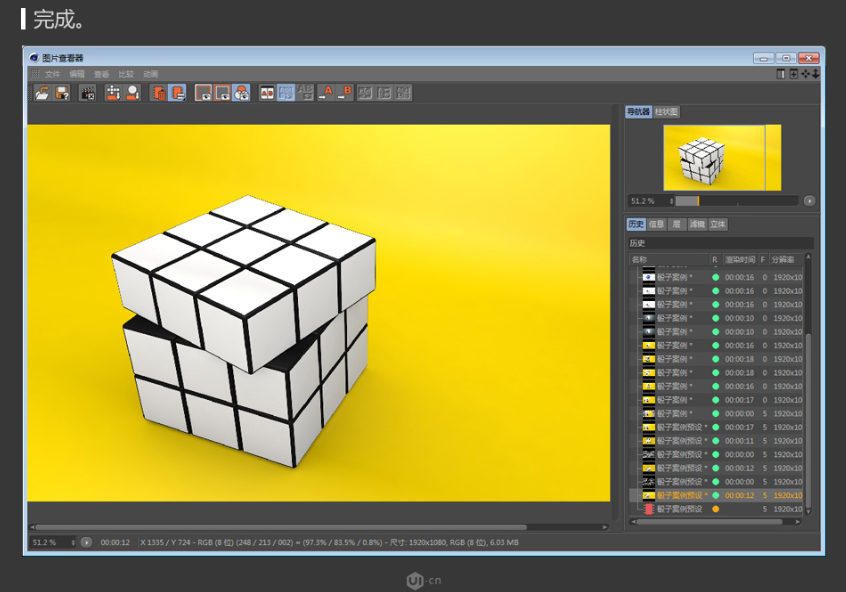Open the status bar 51.2% zoom dropdown
Viewport: 846px width, 592px height.
coord(52,542)
